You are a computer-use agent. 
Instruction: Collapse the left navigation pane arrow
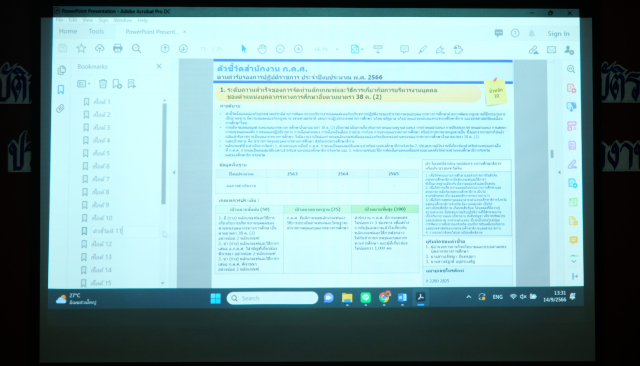[x=174, y=173]
